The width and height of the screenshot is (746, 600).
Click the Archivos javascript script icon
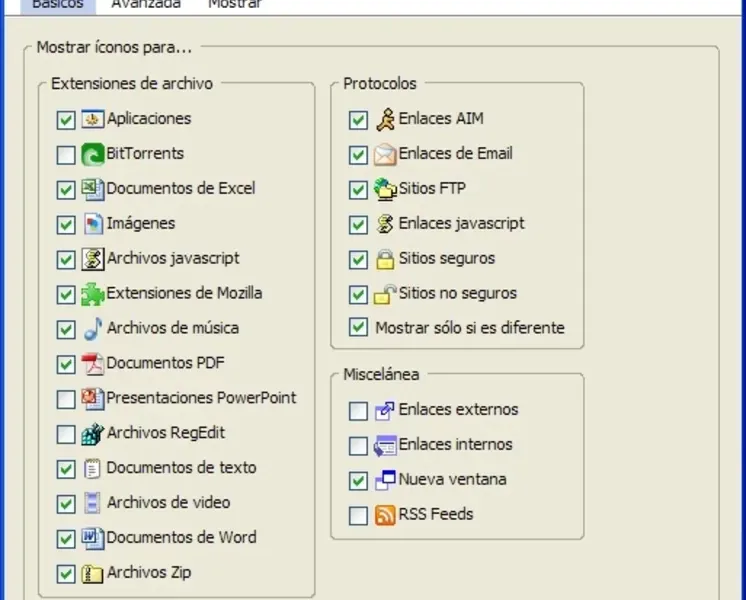coord(93,259)
